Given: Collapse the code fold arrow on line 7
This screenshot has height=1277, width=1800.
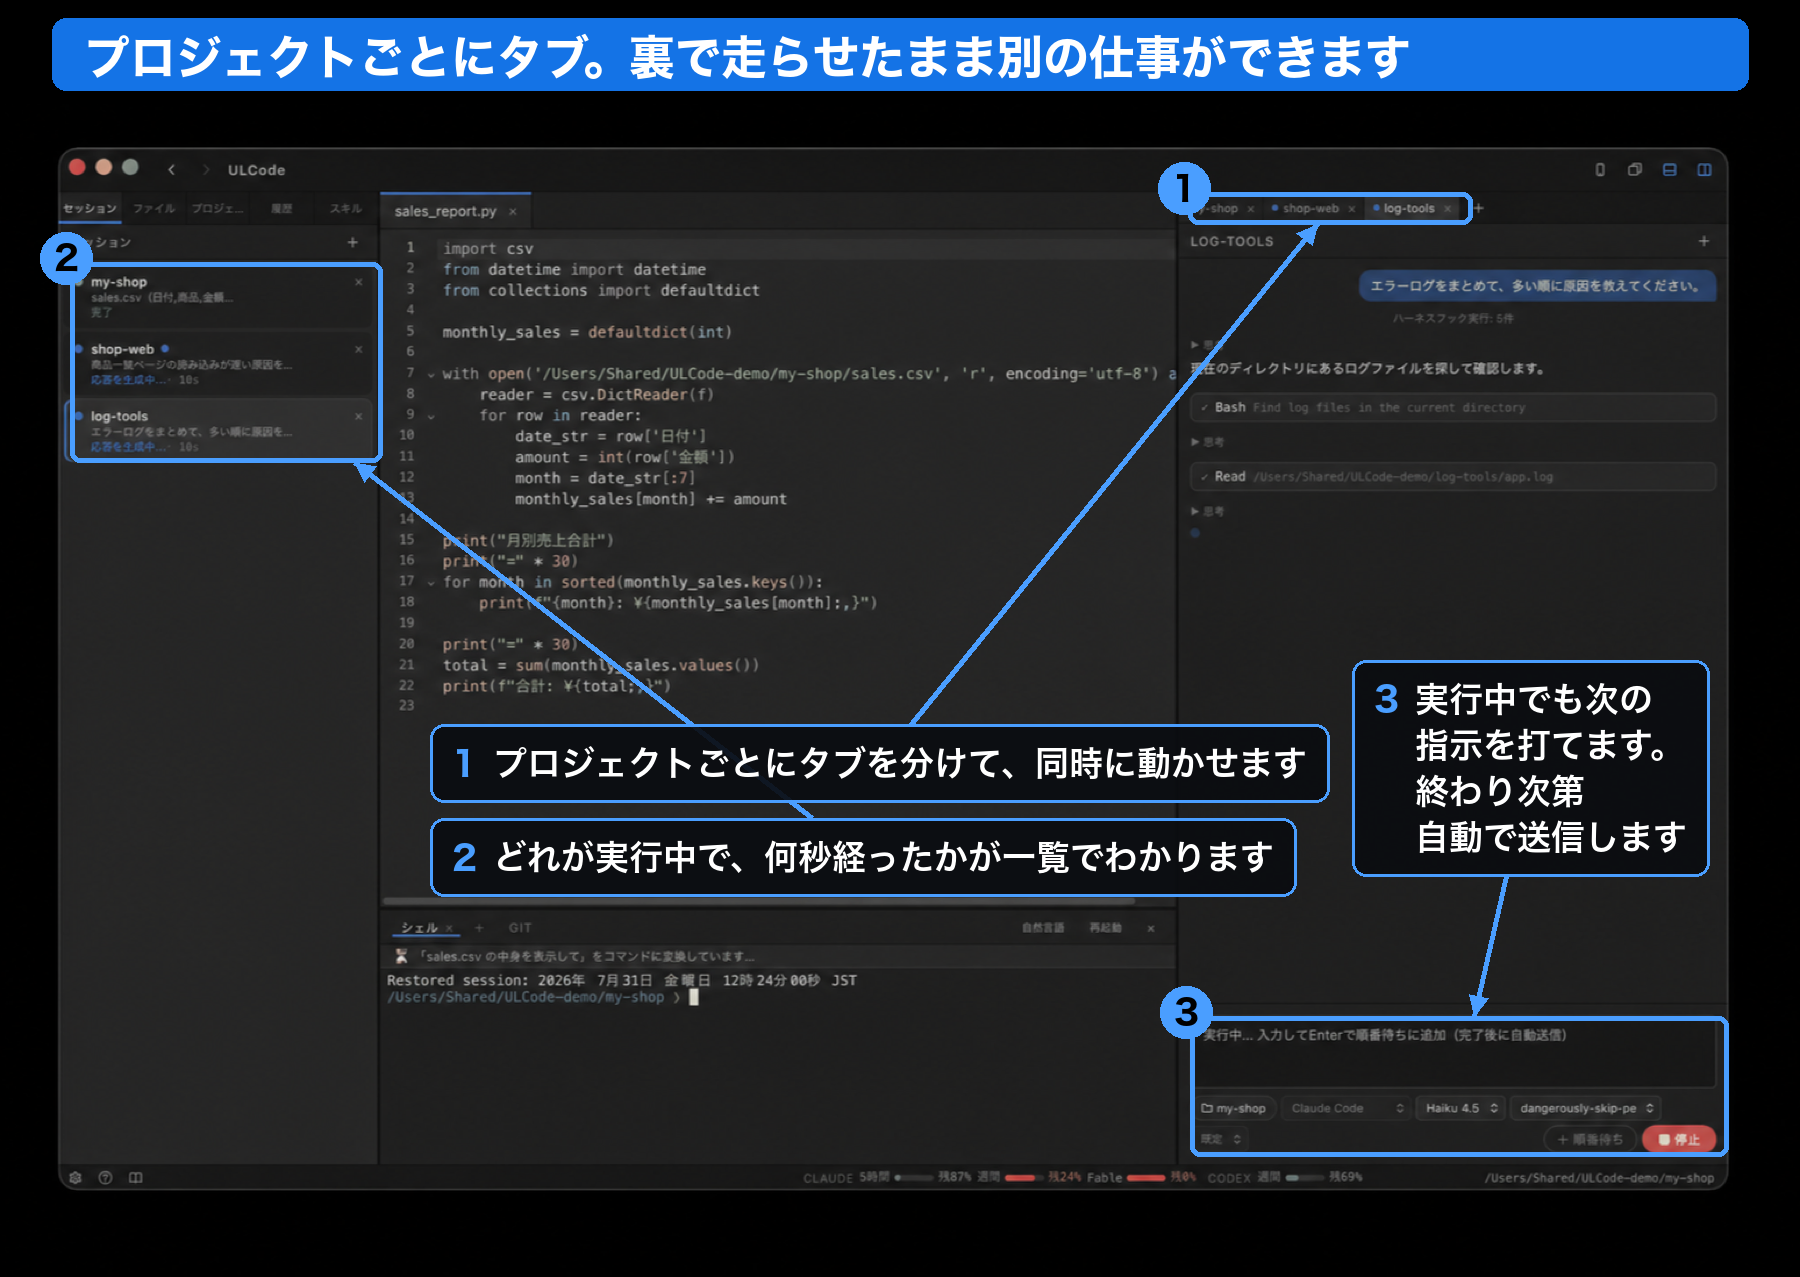Looking at the screenshot, I should pyautogui.click(x=431, y=374).
